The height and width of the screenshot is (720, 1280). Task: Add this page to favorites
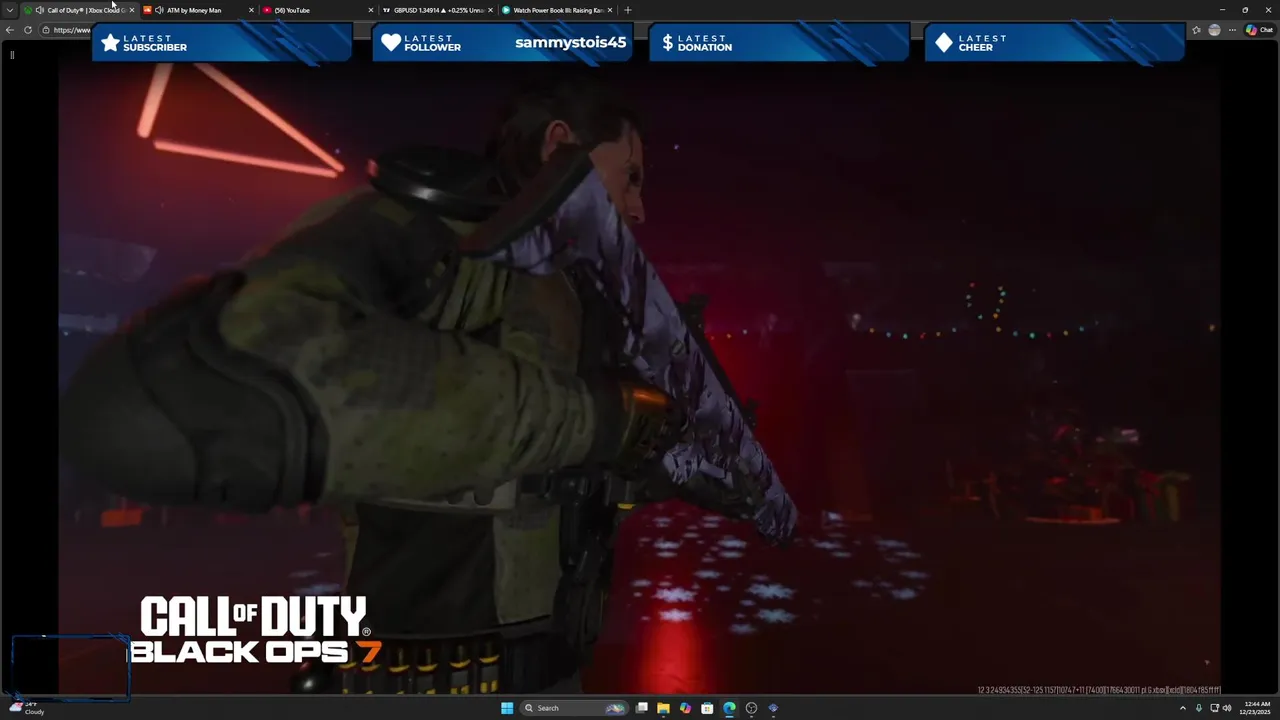1196,30
